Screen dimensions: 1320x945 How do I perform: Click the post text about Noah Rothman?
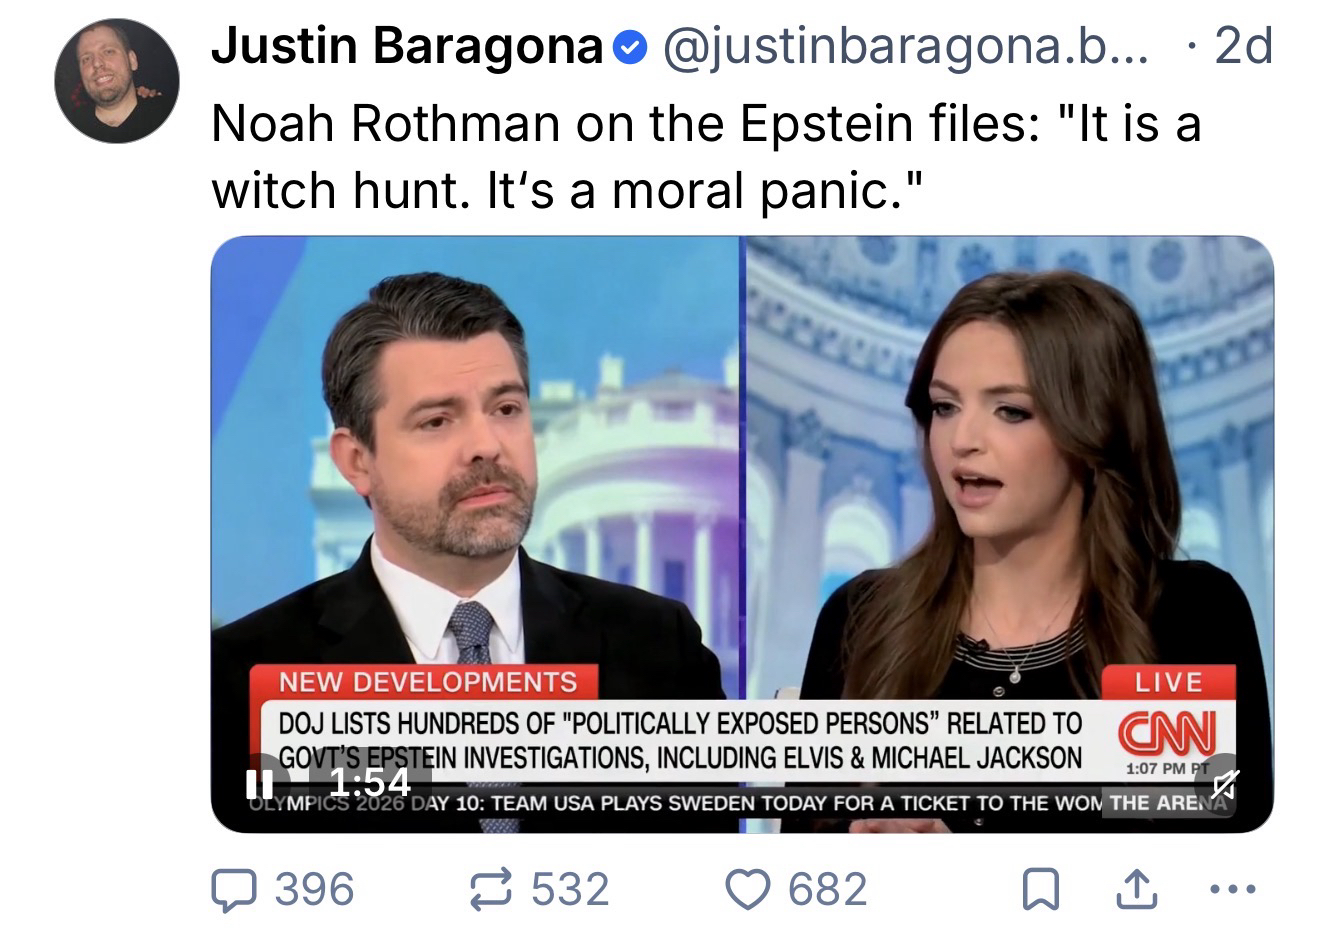click(705, 156)
